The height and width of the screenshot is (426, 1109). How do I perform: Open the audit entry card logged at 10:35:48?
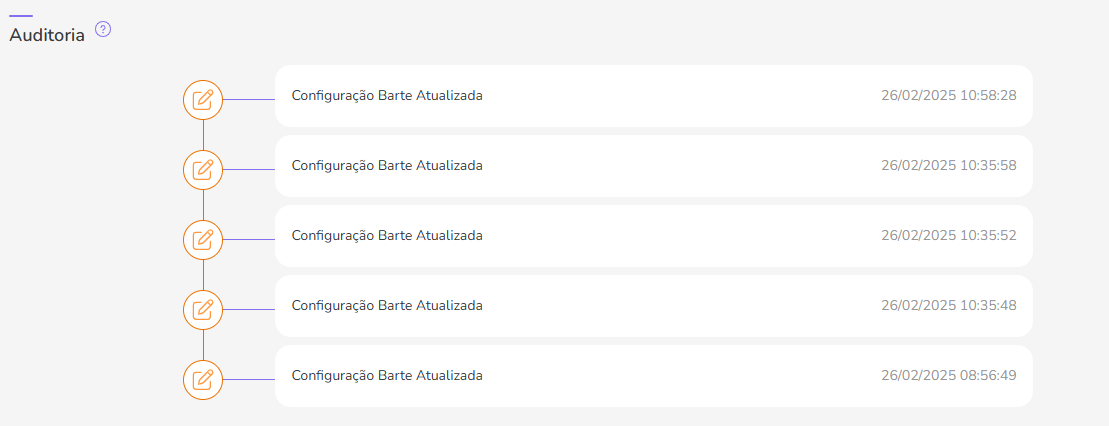pyautogui.click(x=653, y=306)
